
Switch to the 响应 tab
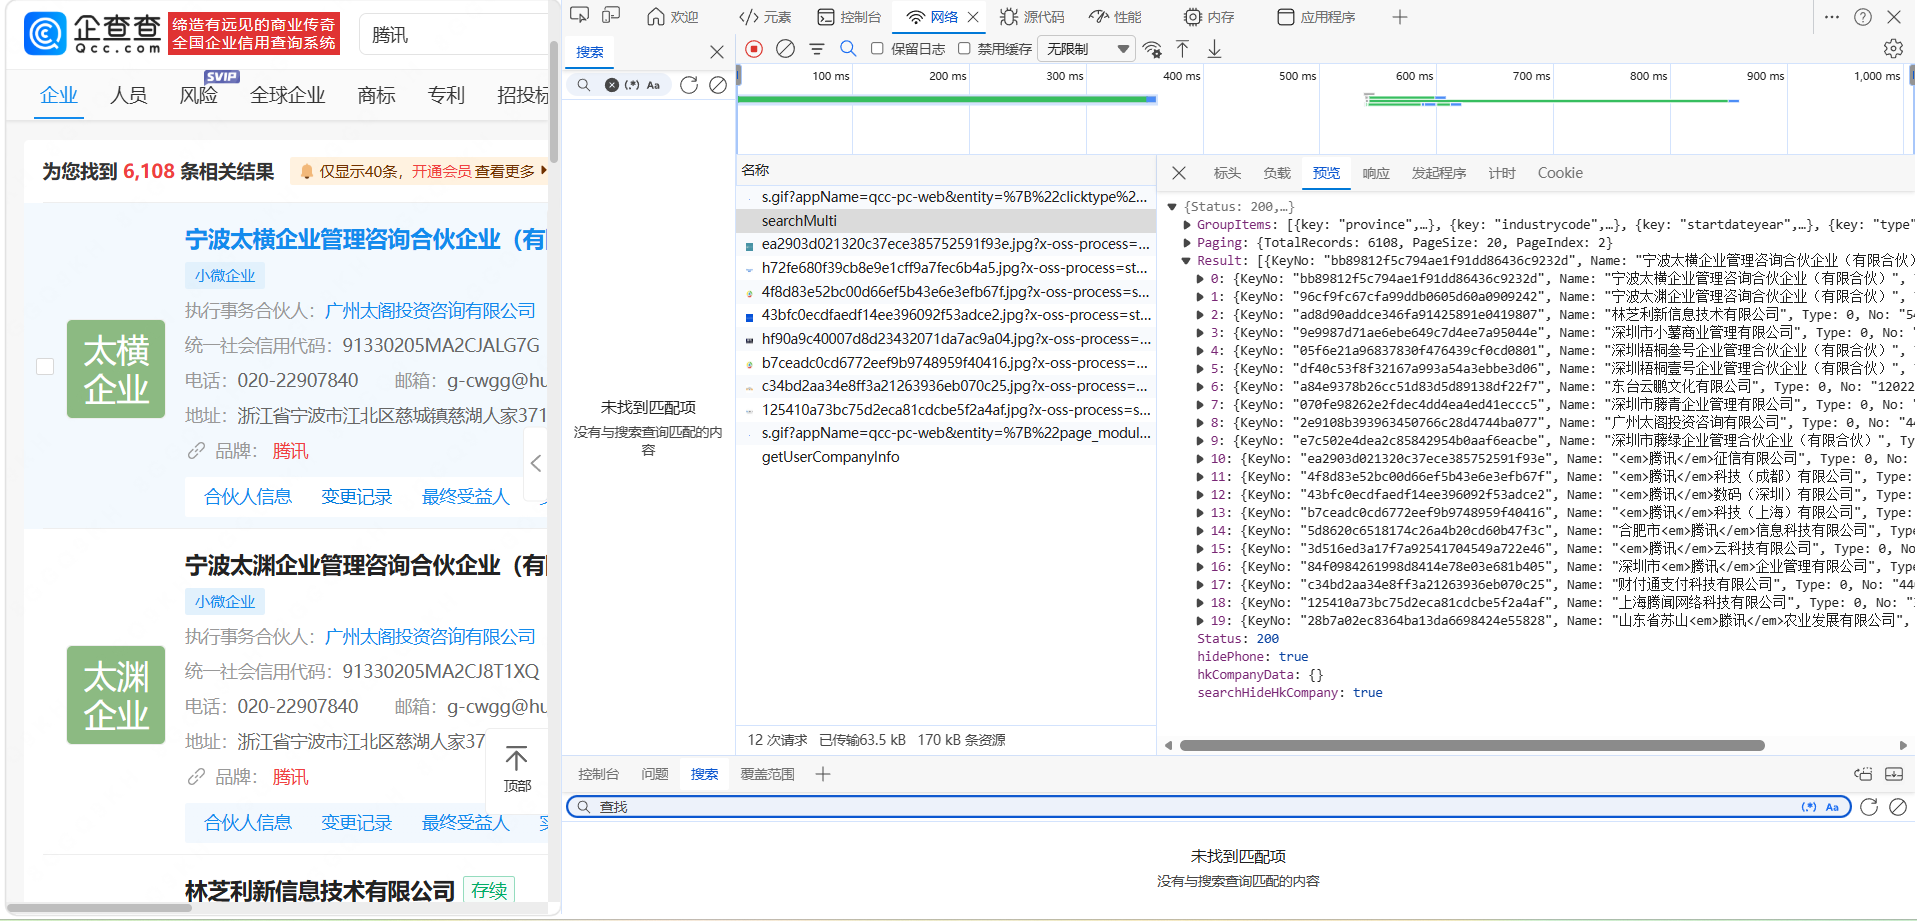pyautogui.click(x=1376, y=173)
